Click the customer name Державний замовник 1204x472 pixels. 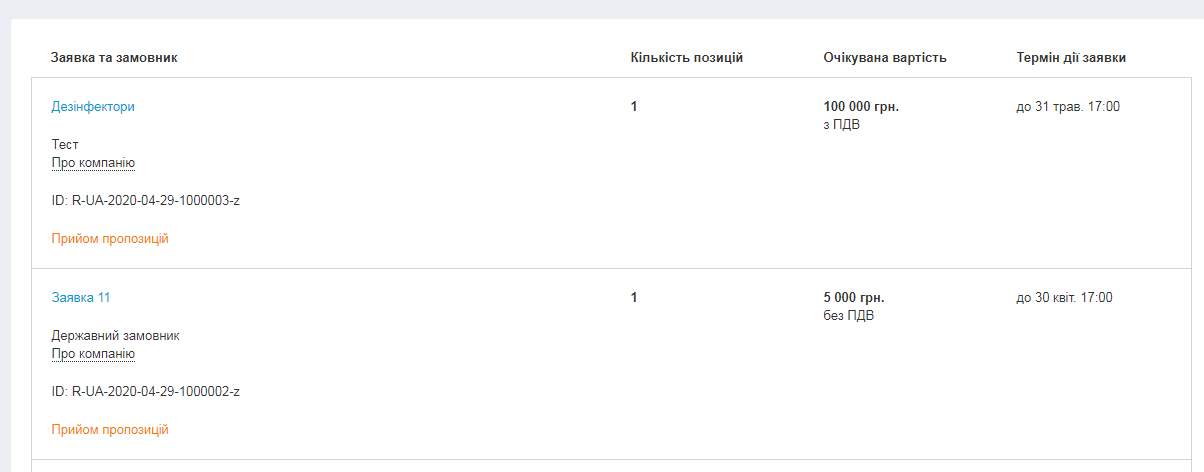point(115,336)
